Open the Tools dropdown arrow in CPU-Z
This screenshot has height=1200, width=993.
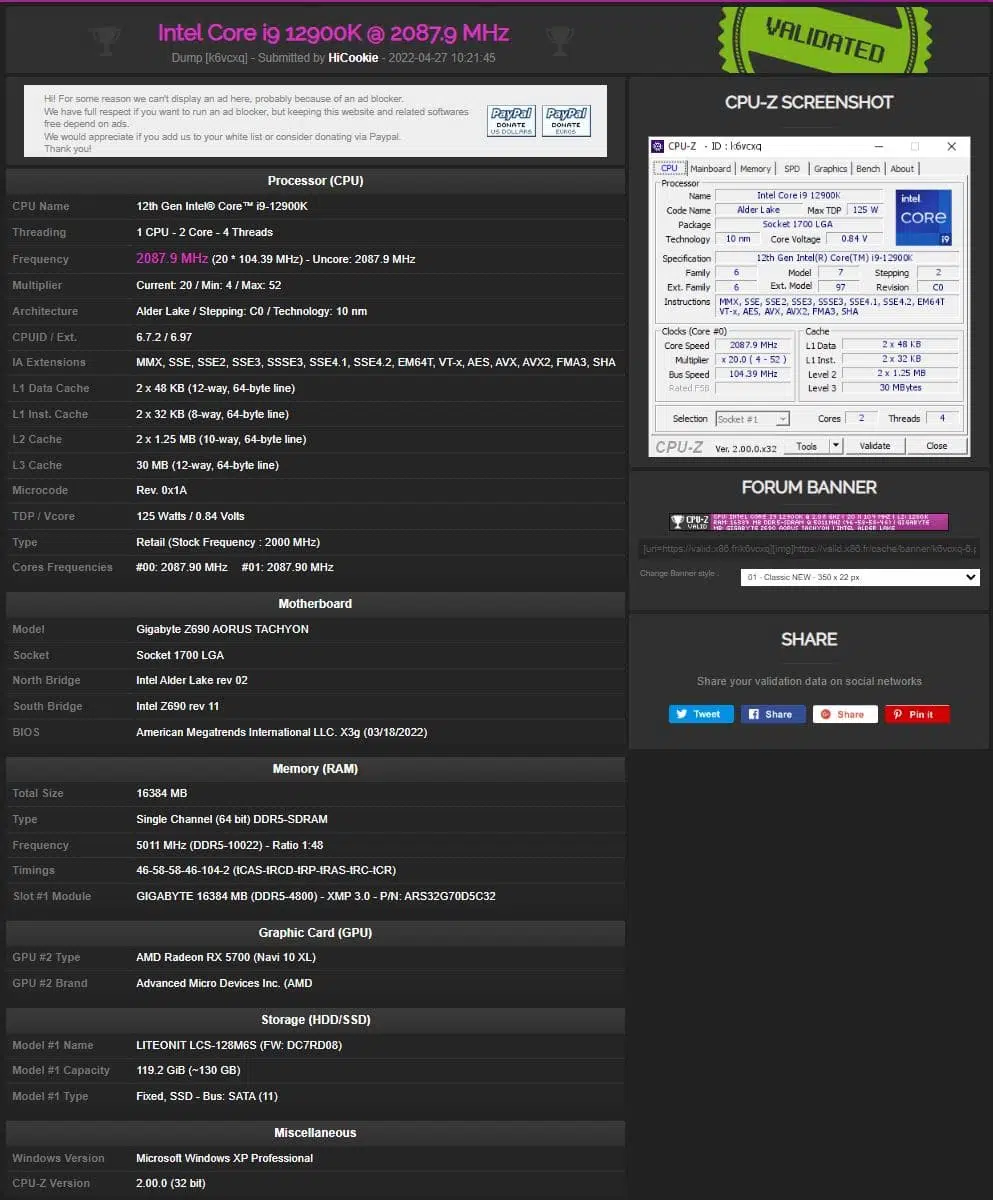point(836,446)
